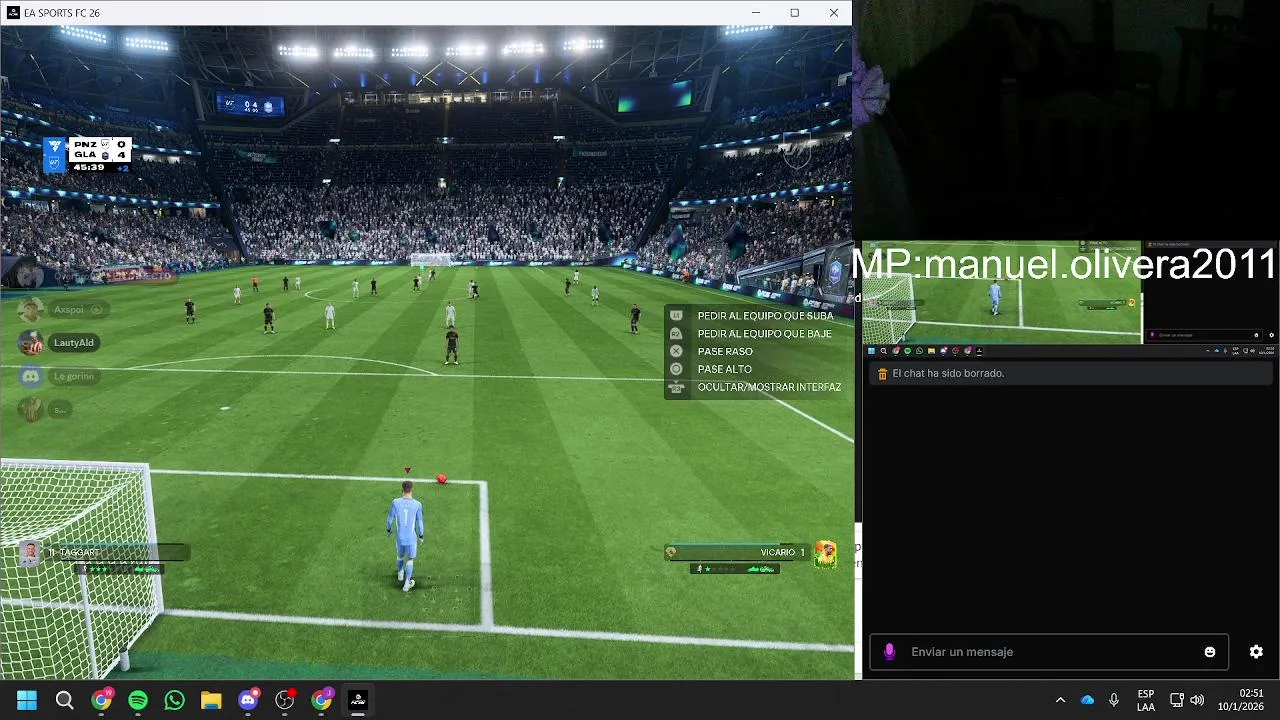Viewport: 1280px width, 720px height.
Task: Open Spotify from the taskbar
Action: (x=138, y=700)
